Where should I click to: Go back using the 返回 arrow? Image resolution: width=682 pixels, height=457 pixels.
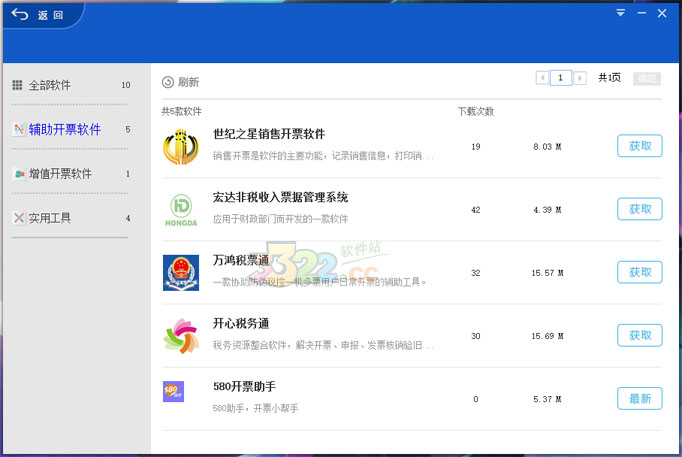point(20,14)
